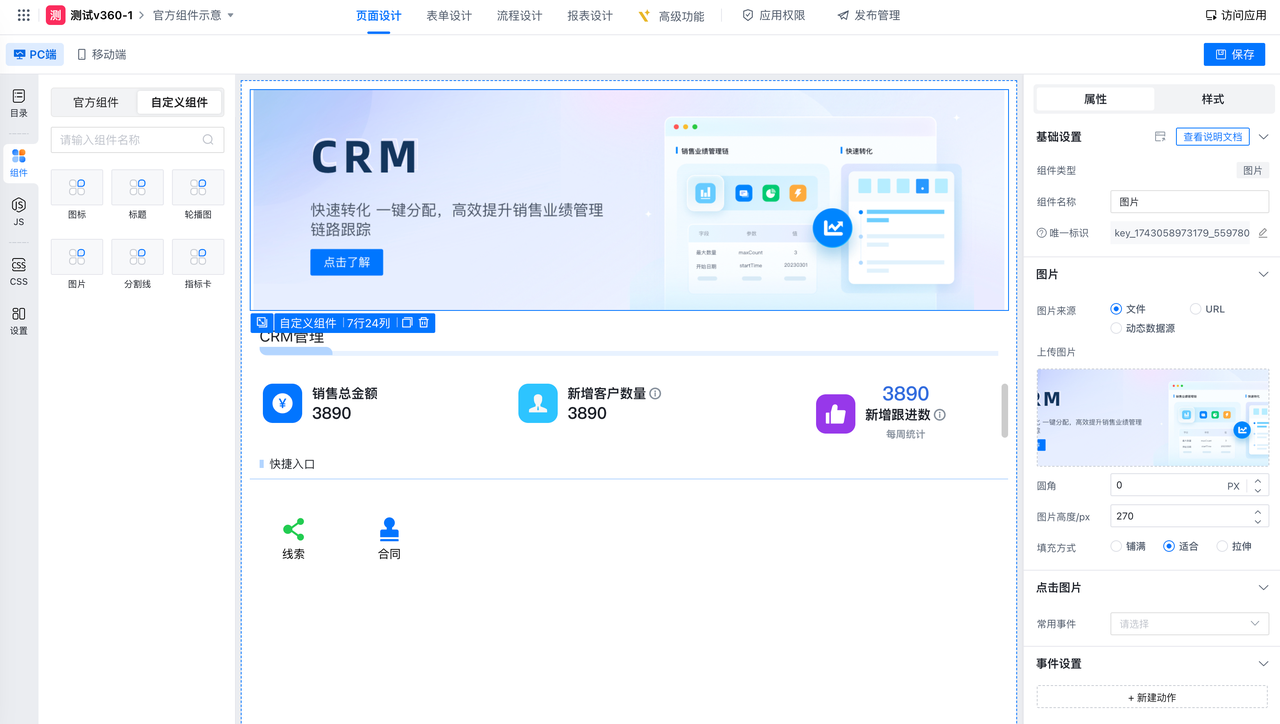Click the edit pencil beside 唯一标识
The image size is (1280, 724).
pyautogui.click(x=1263, y=233)
